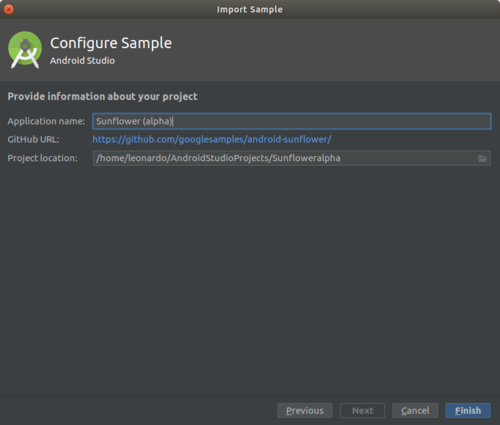Viewport: 500px width, 425px height.
Task: Click the disabled Next button
Action: (x=362, y=410)
